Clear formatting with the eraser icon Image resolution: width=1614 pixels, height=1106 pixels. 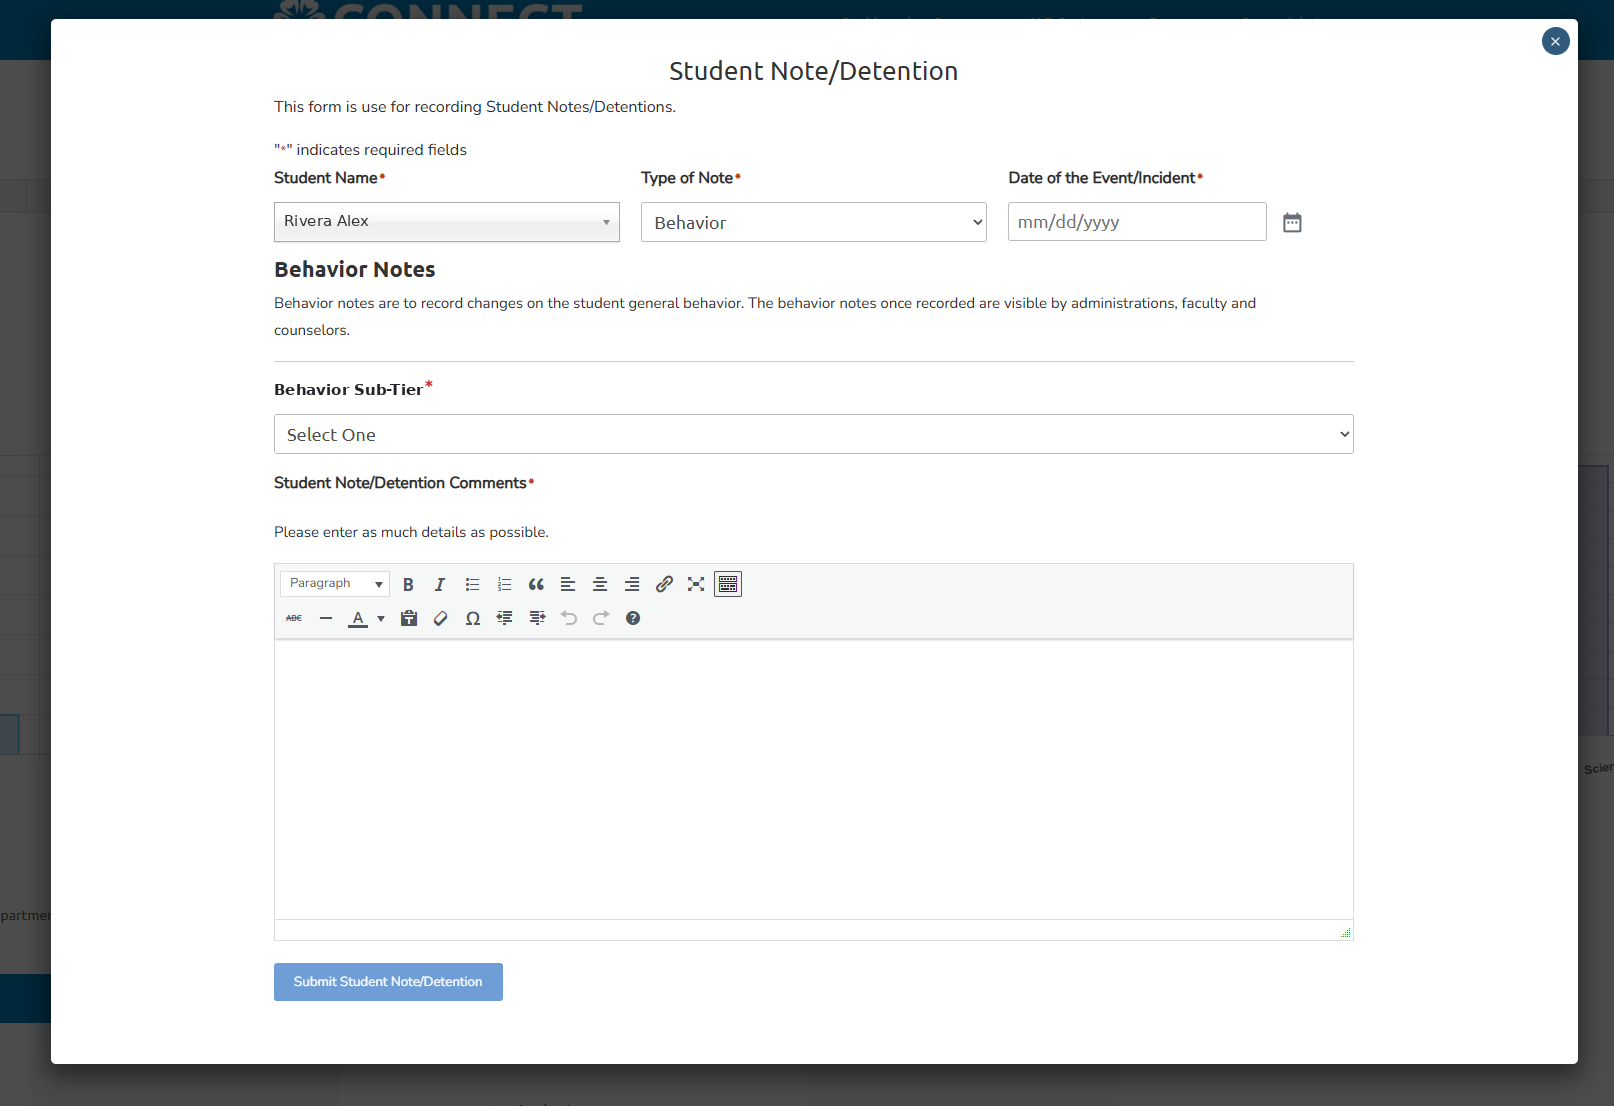[x=441, y=618]
